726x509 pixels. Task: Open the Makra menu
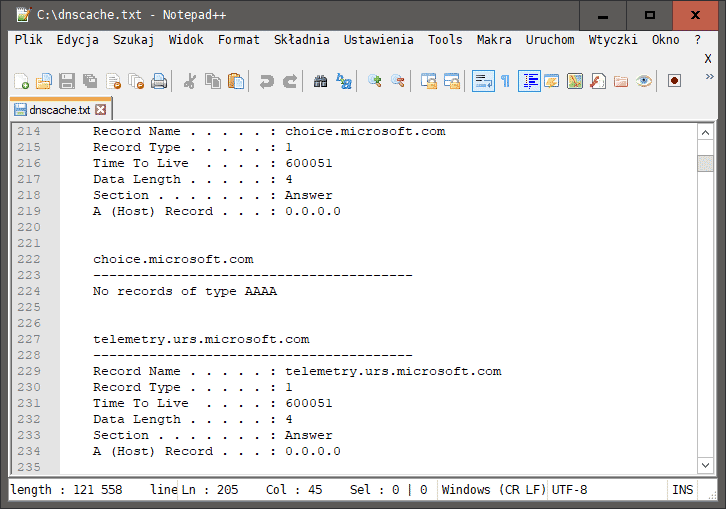[494, 40]
